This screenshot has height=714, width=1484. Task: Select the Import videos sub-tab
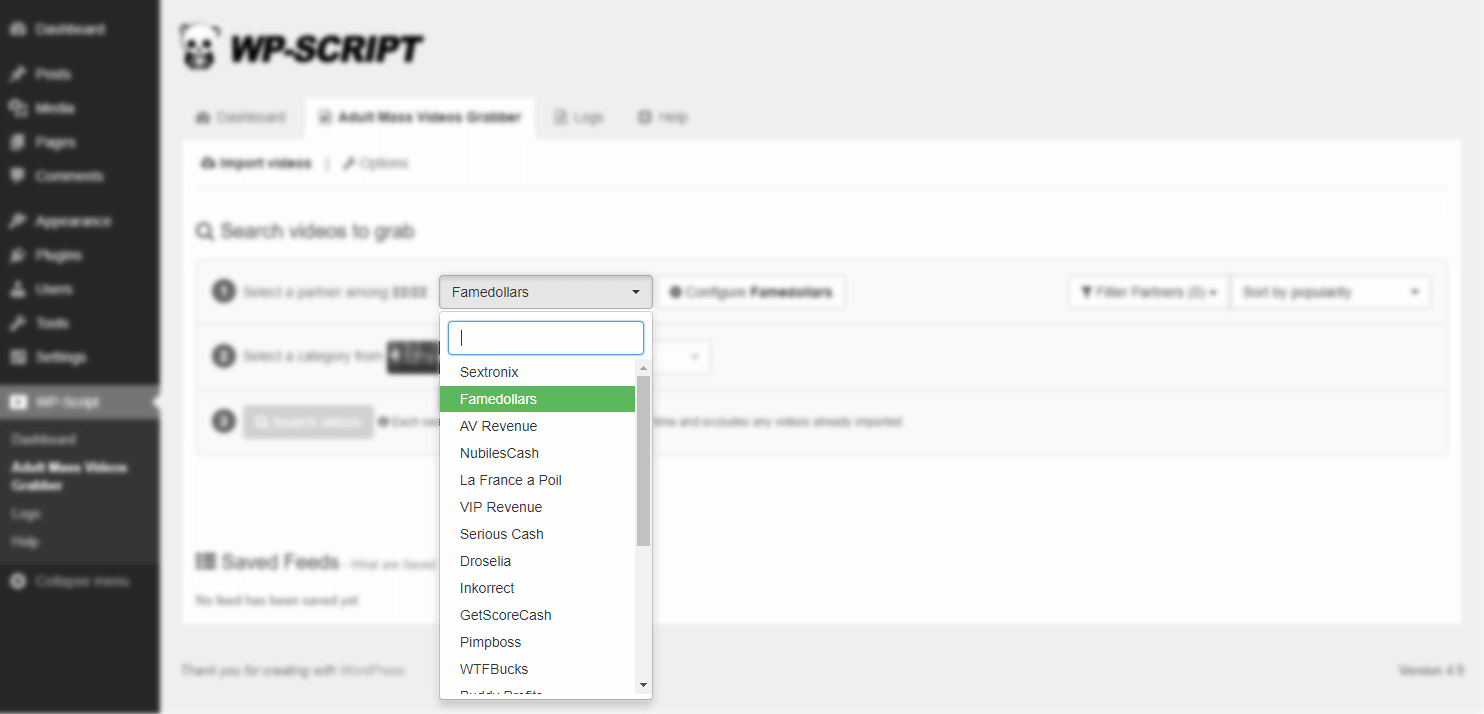pos(256,163)
